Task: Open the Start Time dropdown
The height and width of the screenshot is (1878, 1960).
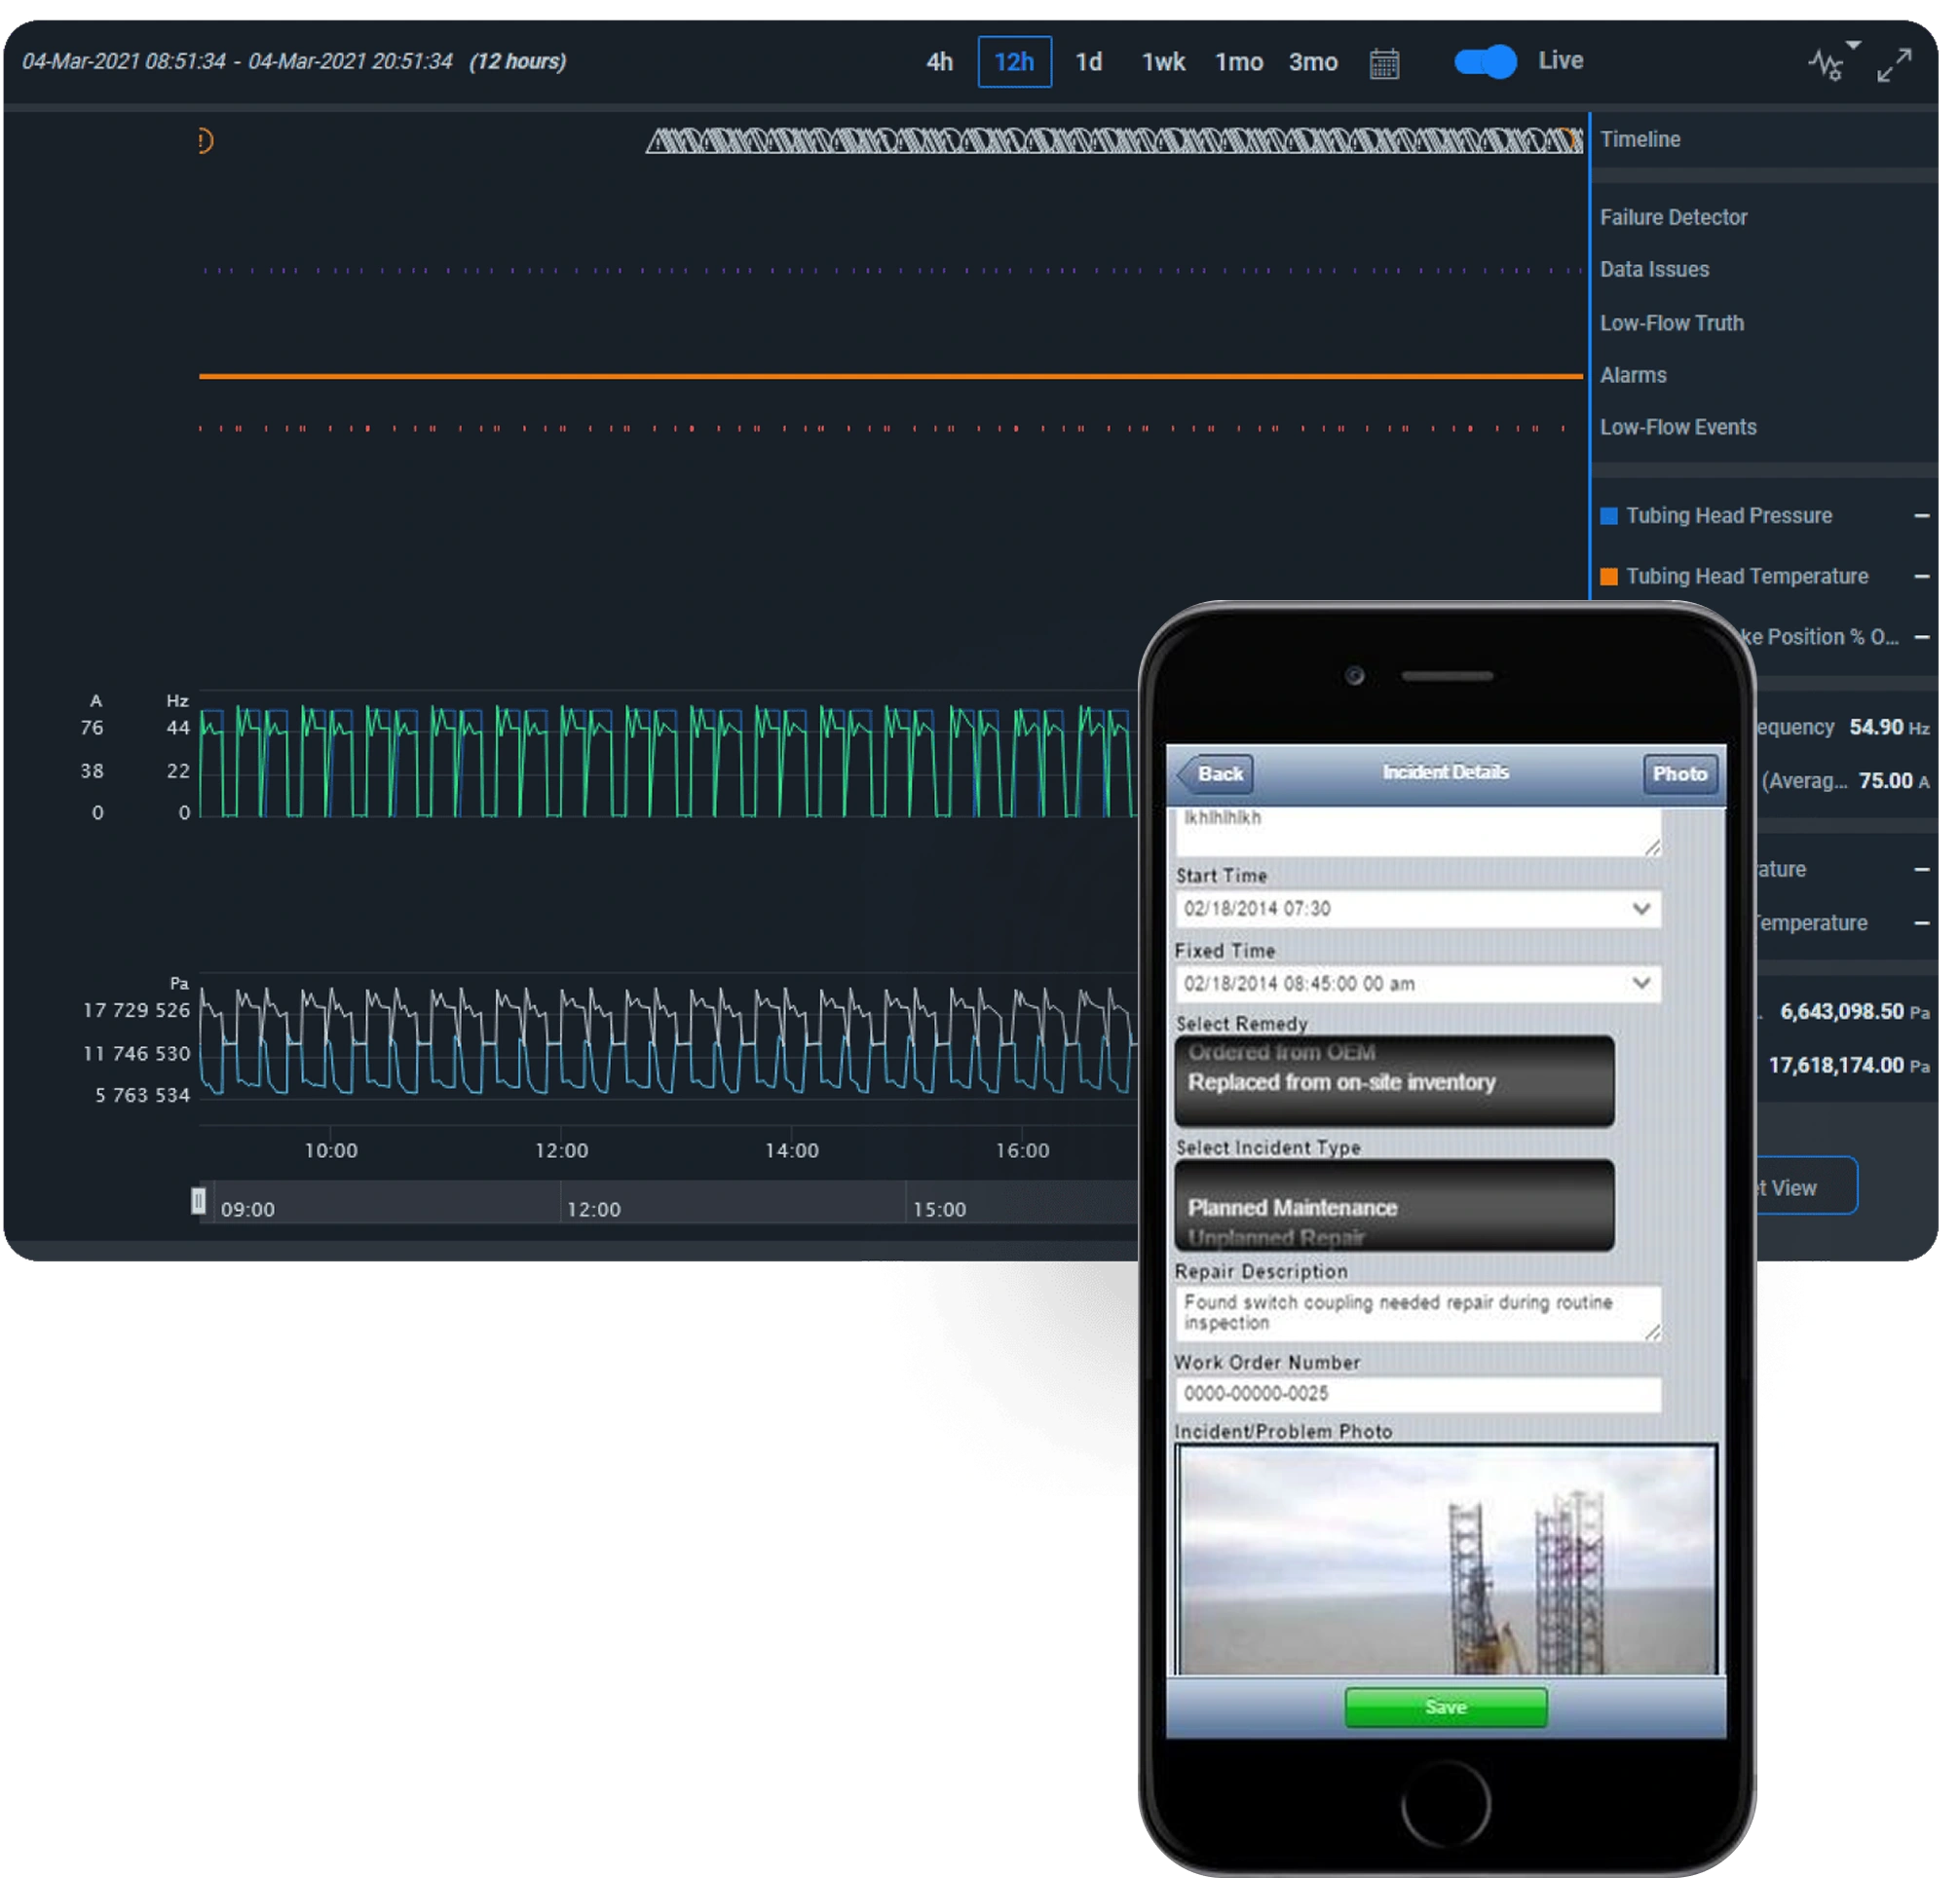Action: [1640, 908]
